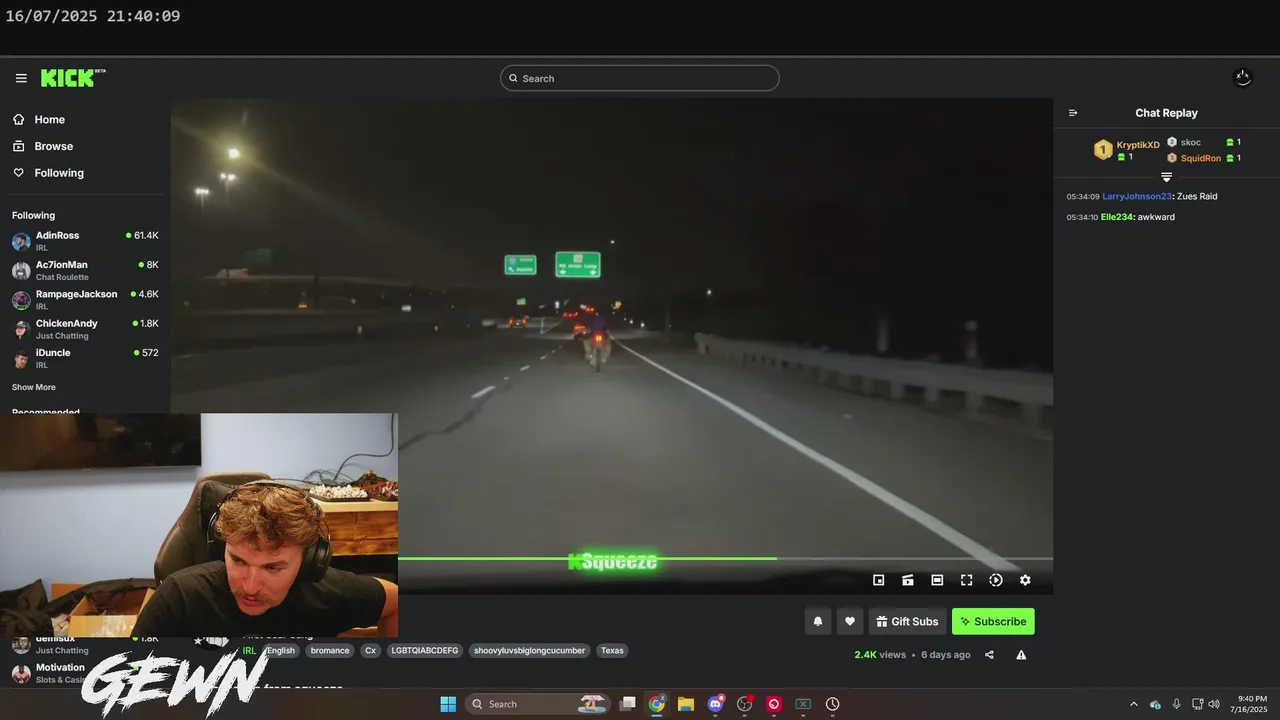Viewport: 1280px width, 720px height.
Task: Open the red circular app on taskbar
Action: 773,704
